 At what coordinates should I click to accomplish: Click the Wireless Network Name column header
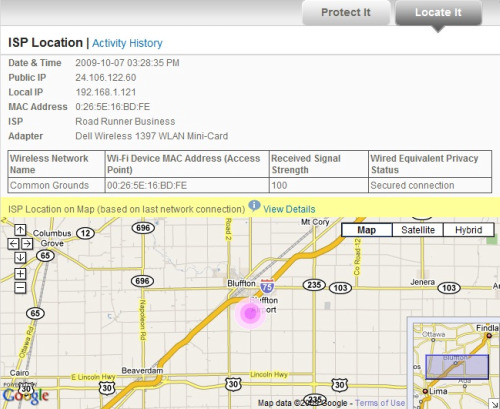56,164
